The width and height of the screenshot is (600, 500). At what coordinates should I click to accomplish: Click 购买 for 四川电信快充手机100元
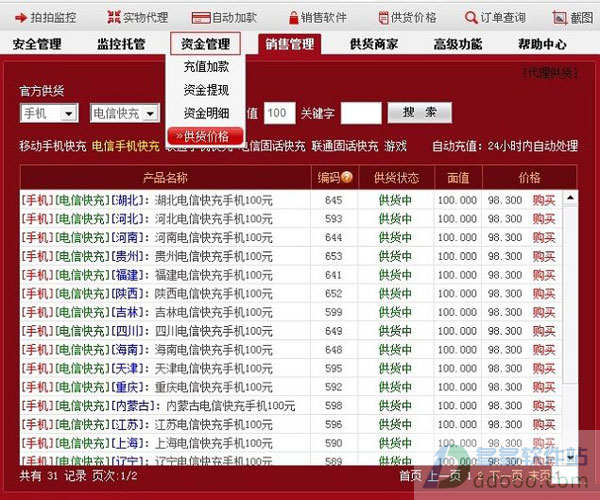click(x=544, y=331)
